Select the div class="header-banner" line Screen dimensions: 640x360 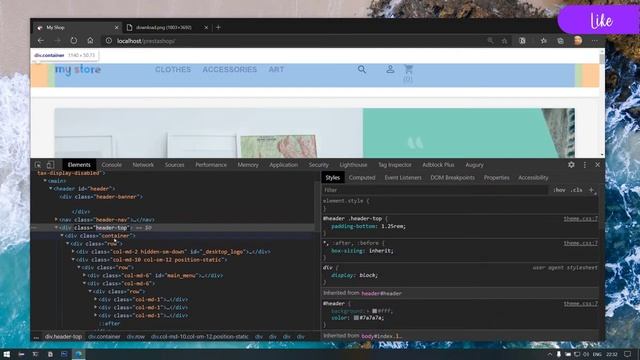(x=101, y=197)
